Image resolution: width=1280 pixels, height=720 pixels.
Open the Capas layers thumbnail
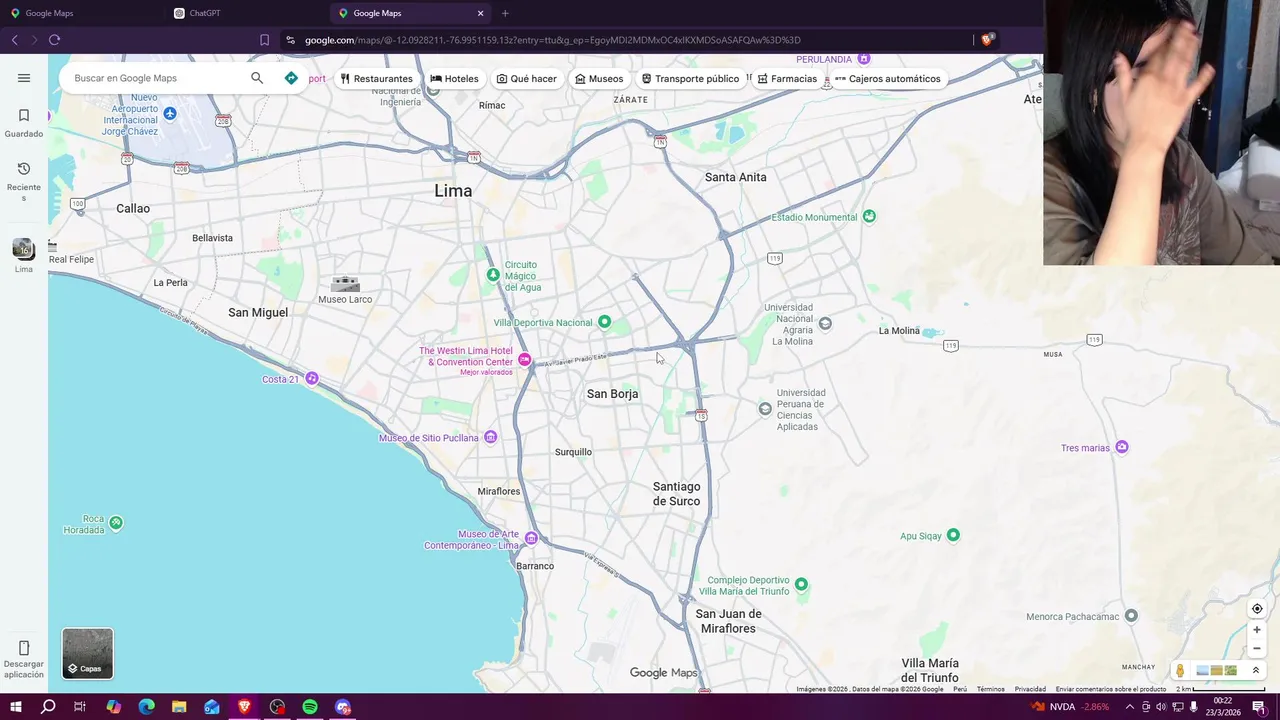(x=88, y=654)
